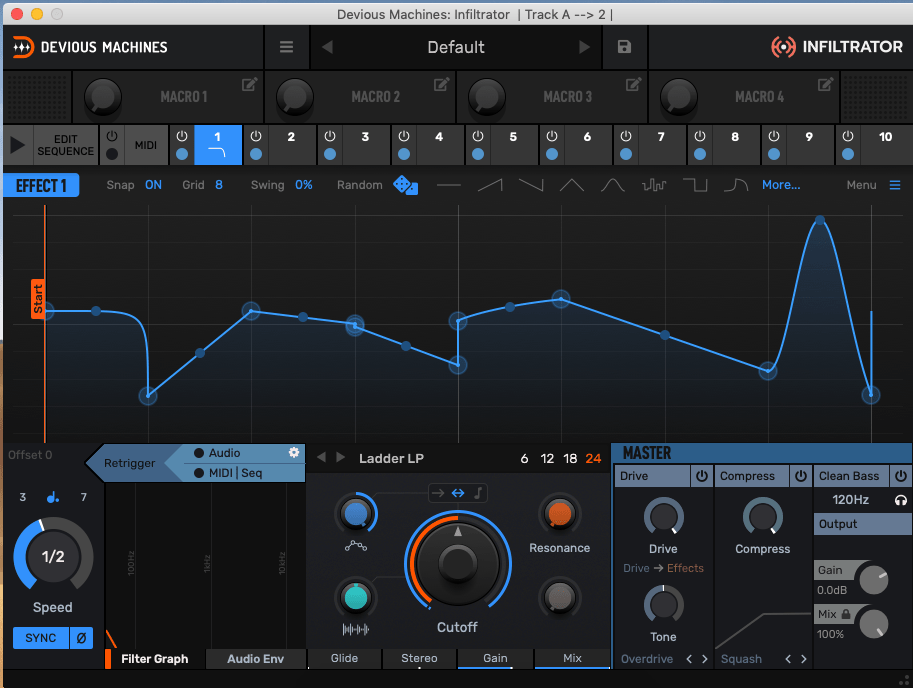Start sequence playback with play button
This screenshot has height=688, width=913.
[x=17, y=145]
